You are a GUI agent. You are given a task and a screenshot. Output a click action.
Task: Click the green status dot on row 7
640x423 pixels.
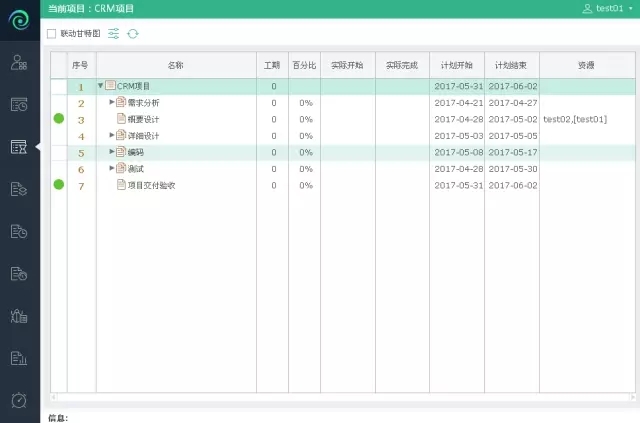tap(59, 185)
